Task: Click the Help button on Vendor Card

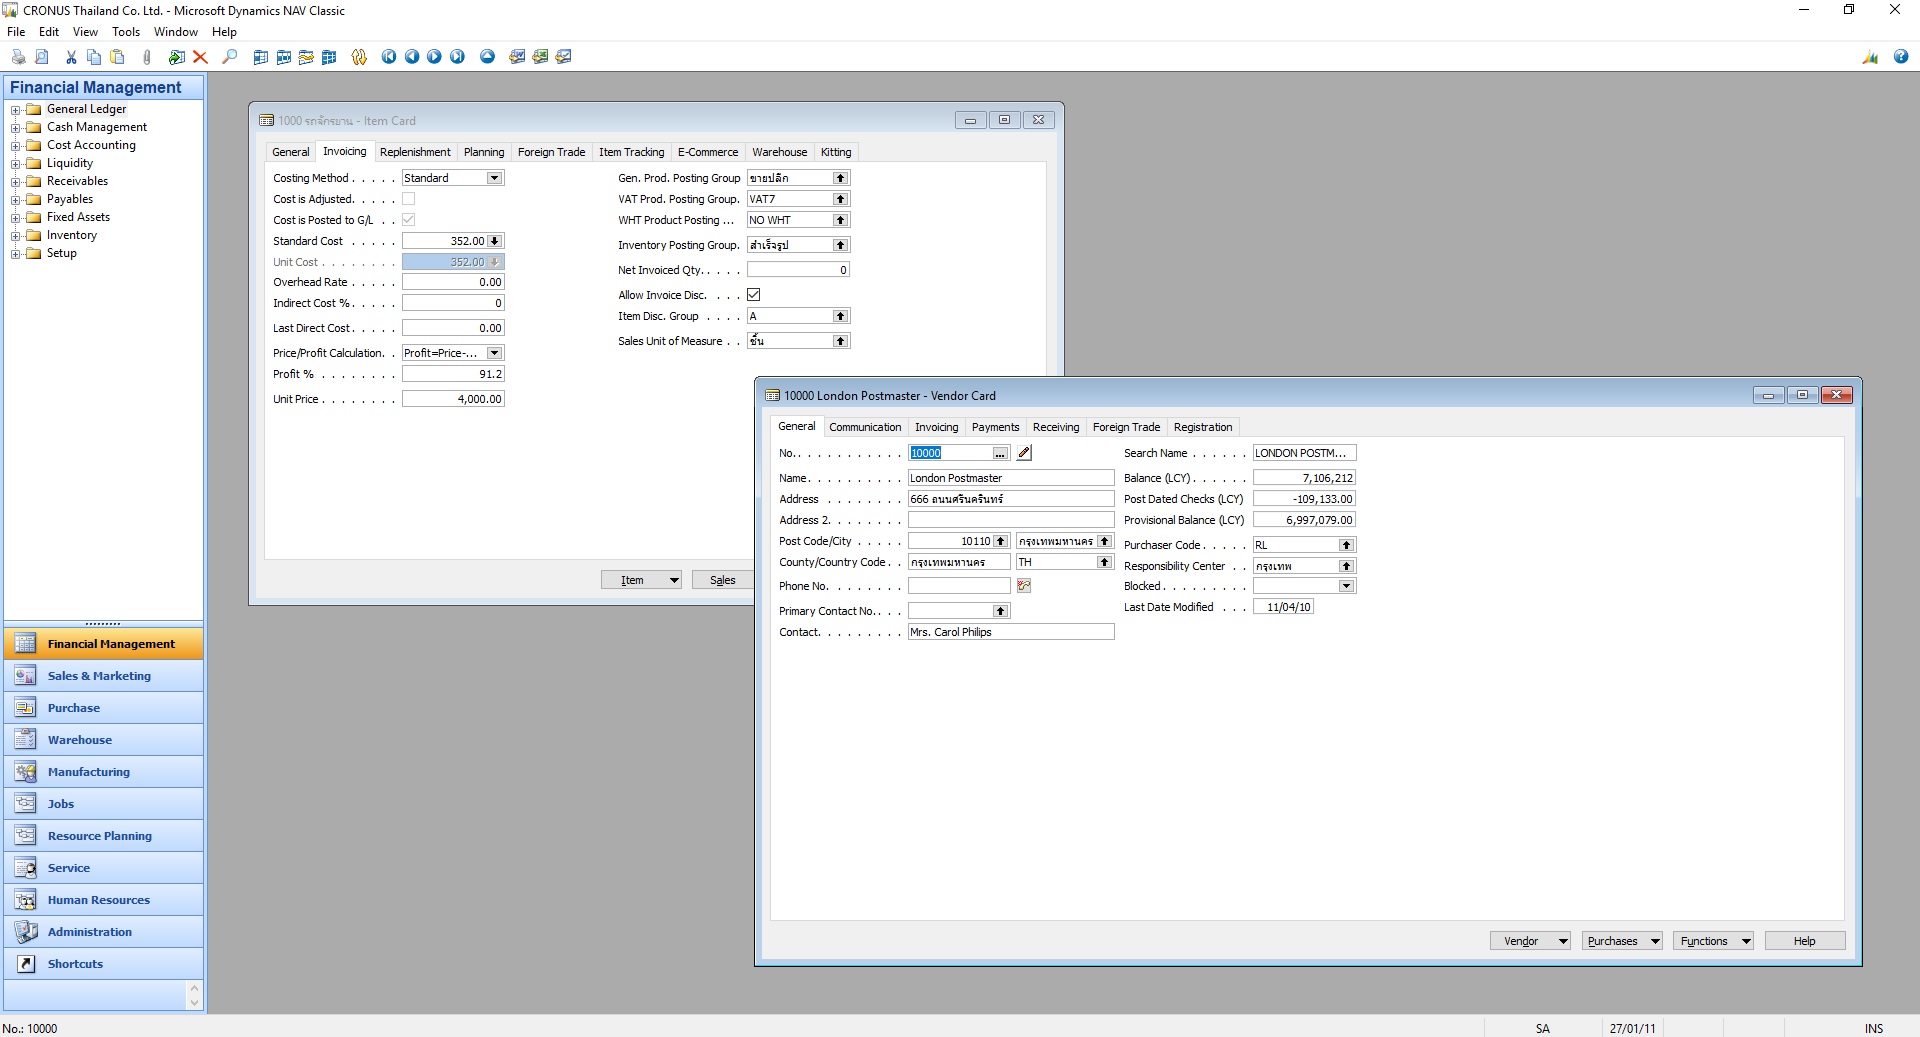Action: tap(1804, 941)
